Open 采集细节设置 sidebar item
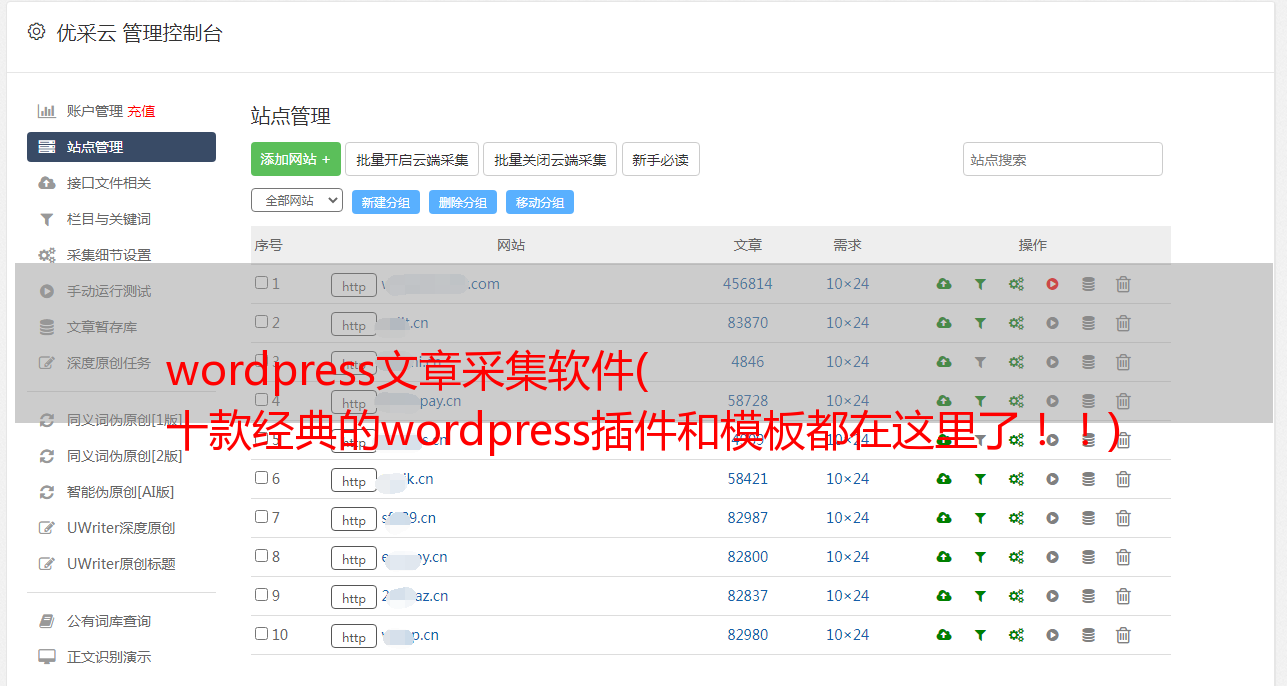1287x686 pixels. click(x=109, y=255)
